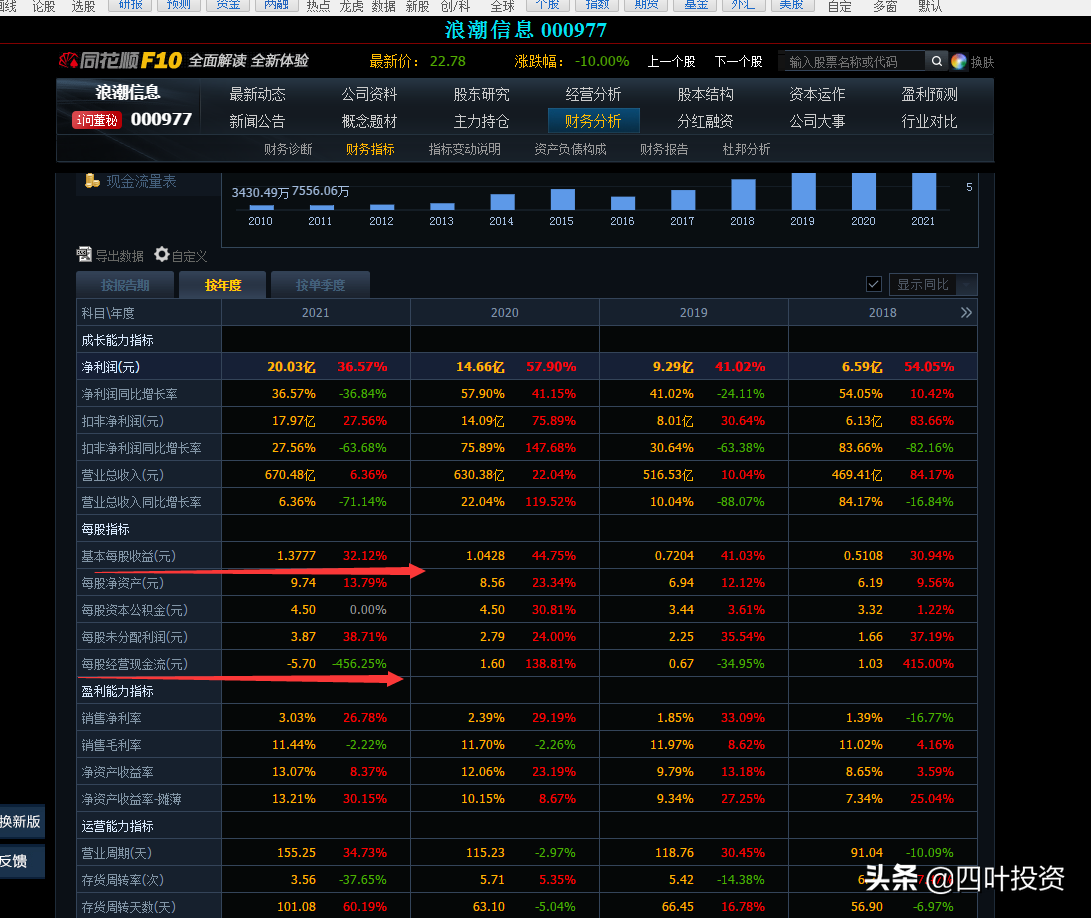This screenshot has width=1091, height=918.
Task: Open the 财务指标 sub-tab
Action: (x=370, y=149)
